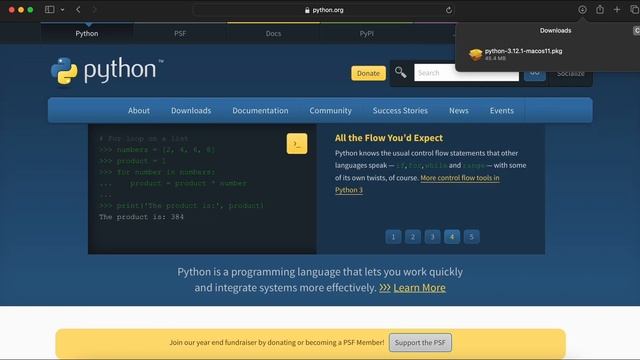Go back with the back arrow
This screenshot has width=640, height=360.
click(78, 9)
